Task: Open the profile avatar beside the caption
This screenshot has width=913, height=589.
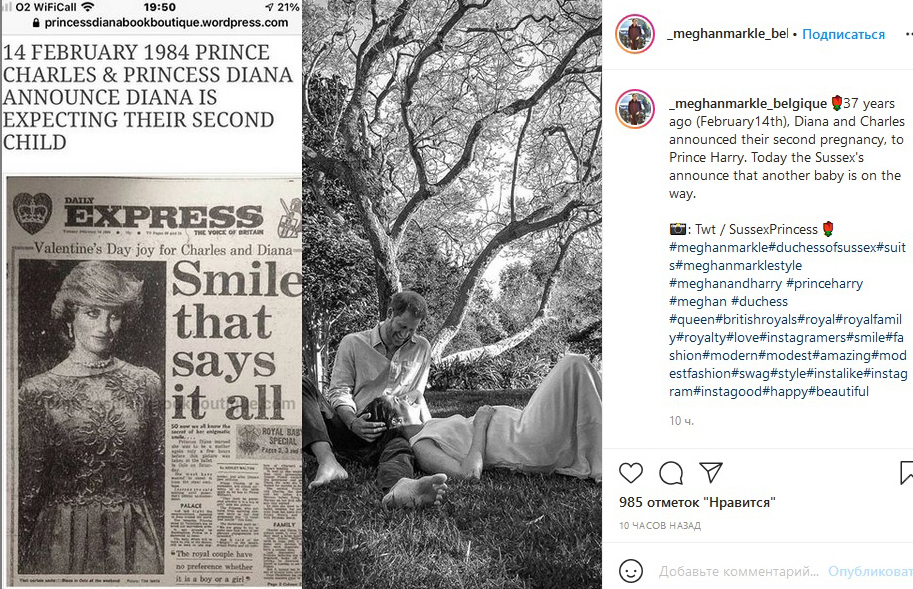Action: pyautogui.click(x=635, y=108)
